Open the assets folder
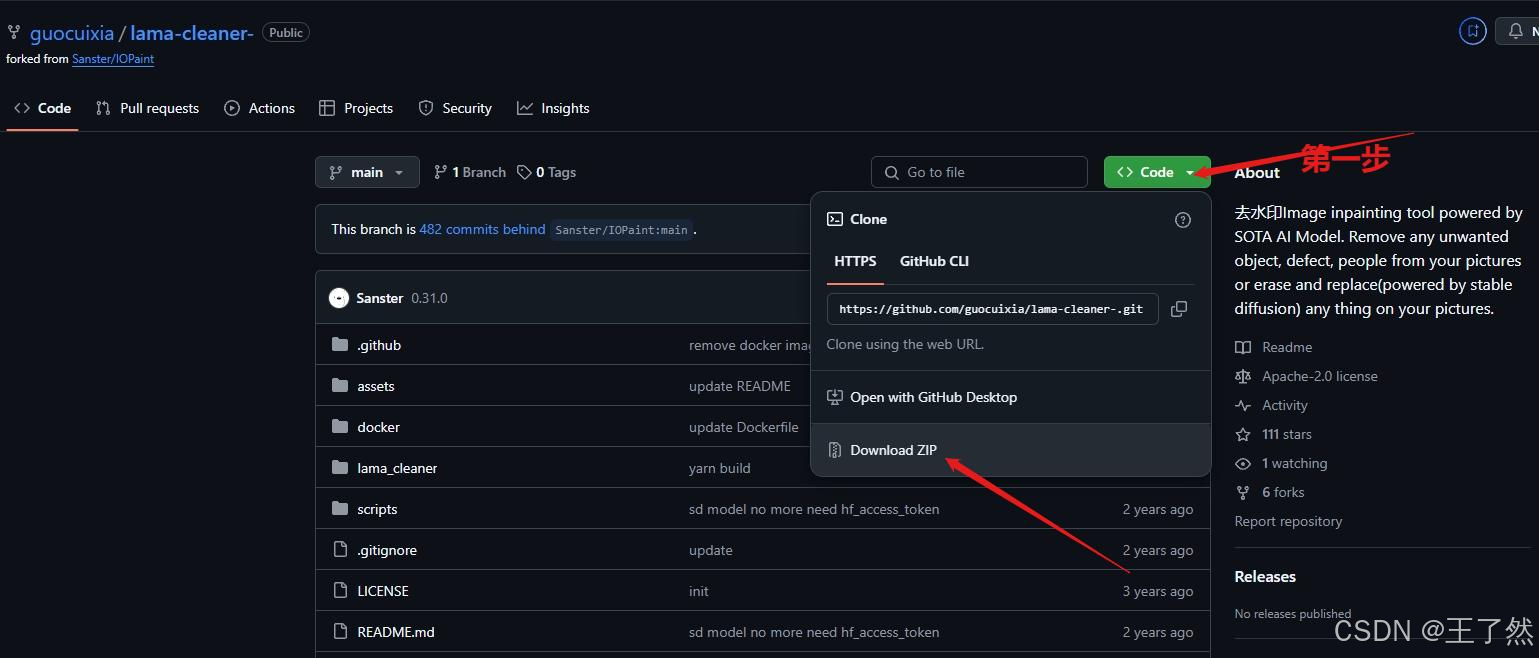 [376, 386]
